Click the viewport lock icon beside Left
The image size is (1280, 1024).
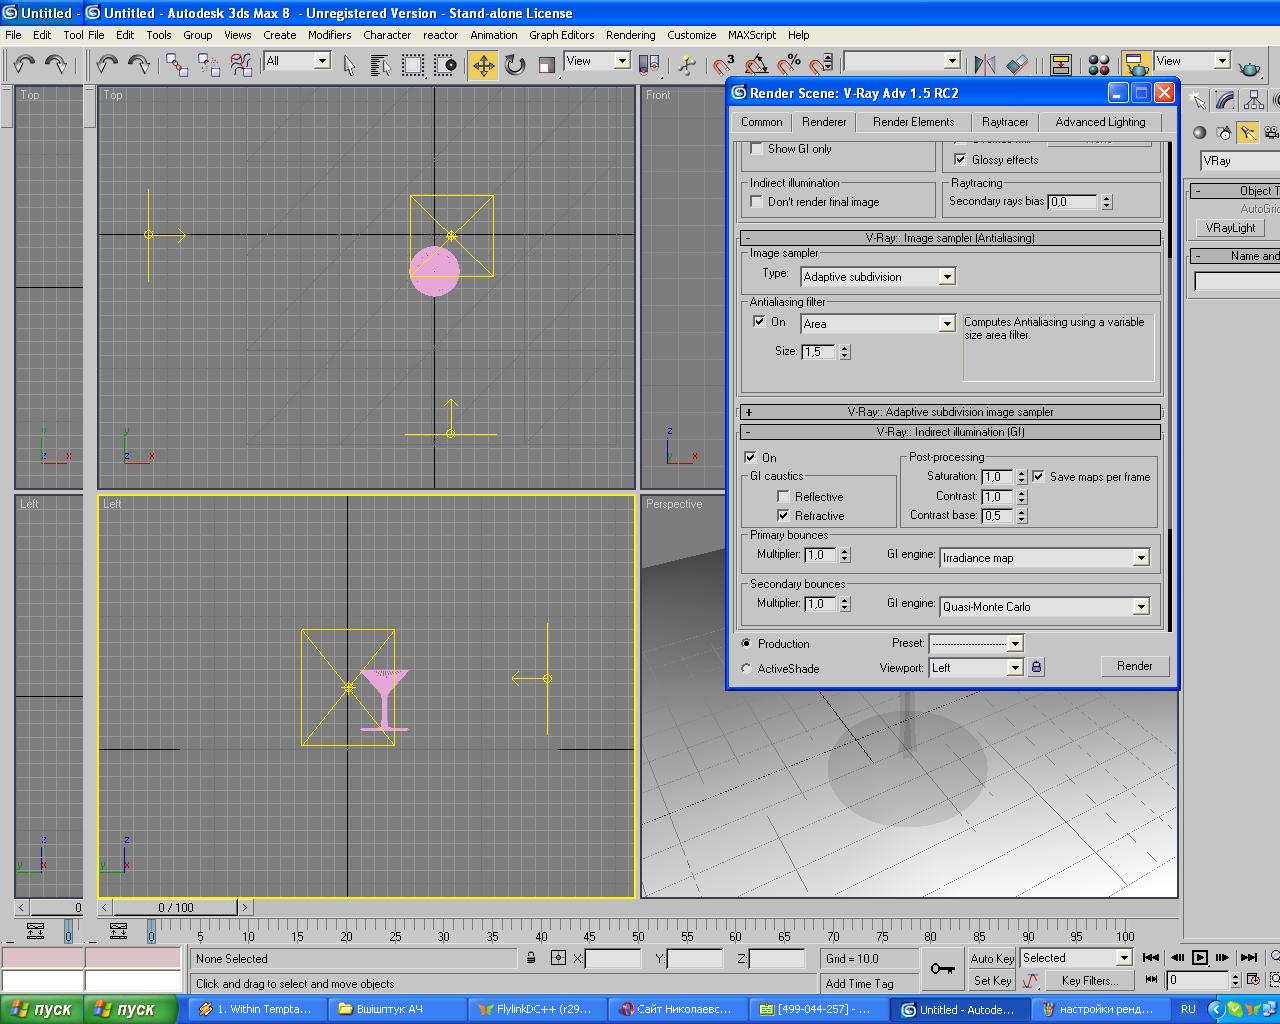[1036, 667]
